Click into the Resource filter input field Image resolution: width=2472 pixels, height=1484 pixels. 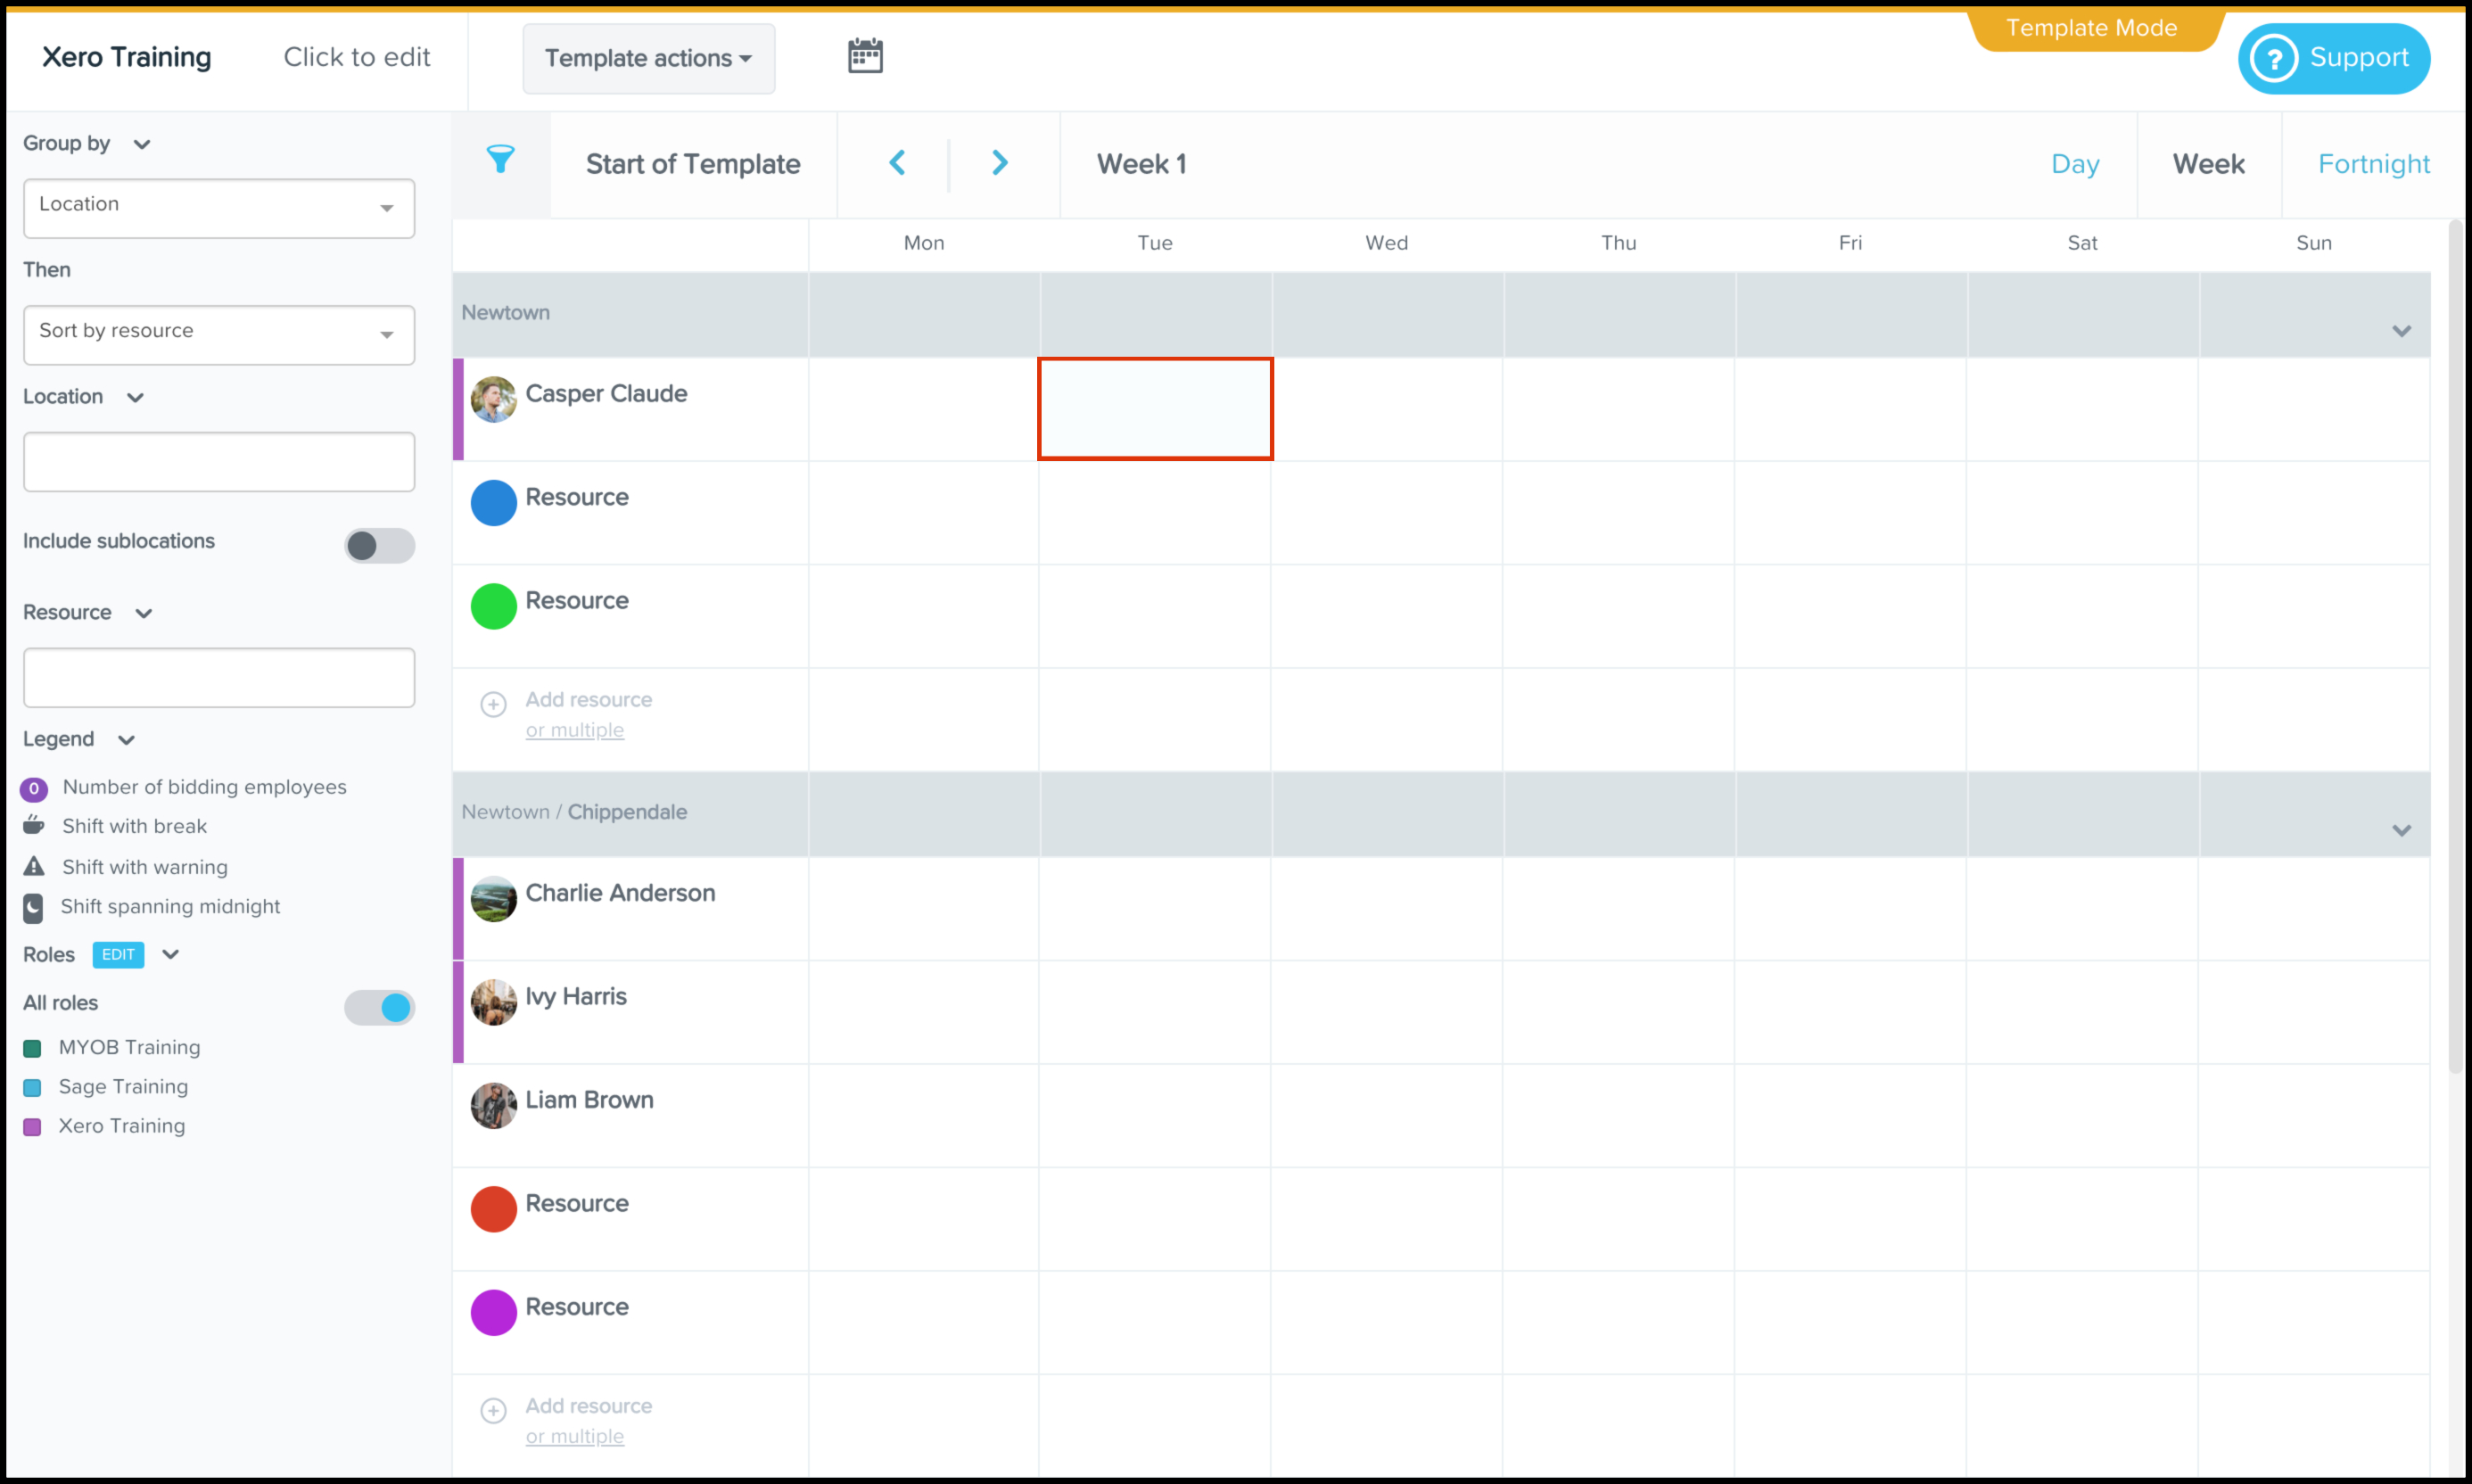coord(218,677)
